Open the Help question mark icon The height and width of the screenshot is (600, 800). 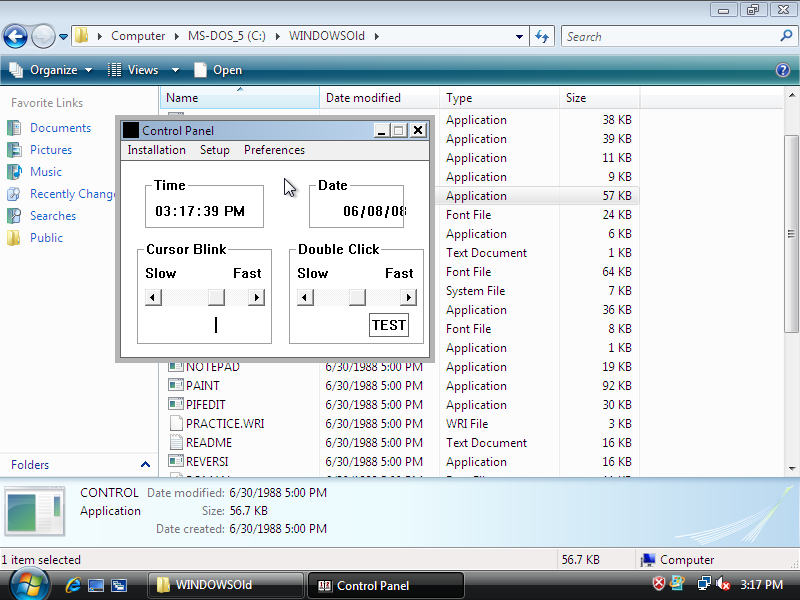(x=783, y=70)
